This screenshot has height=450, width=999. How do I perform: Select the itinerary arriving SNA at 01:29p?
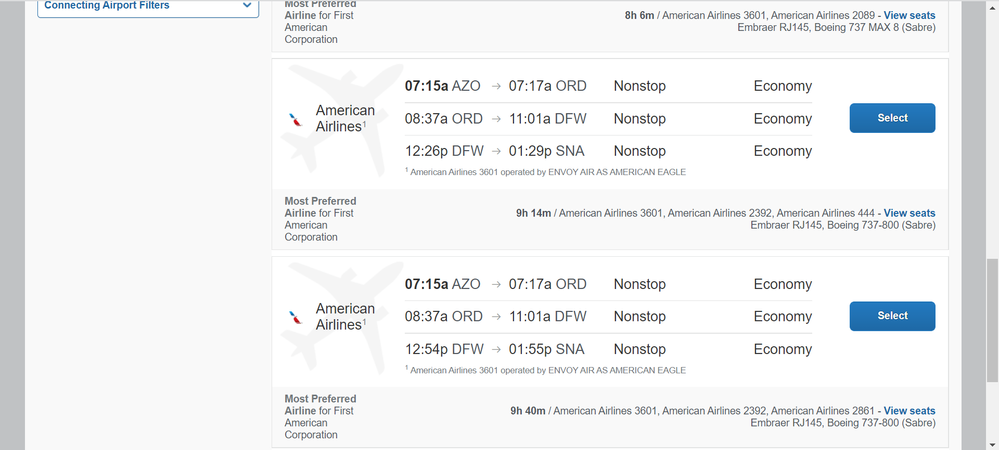(x=892, y=118)
